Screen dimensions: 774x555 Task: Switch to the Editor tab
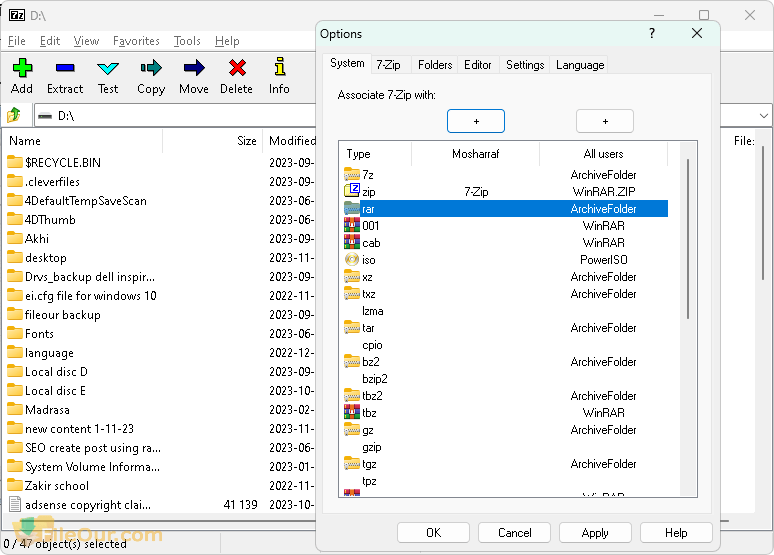(477, 65)
